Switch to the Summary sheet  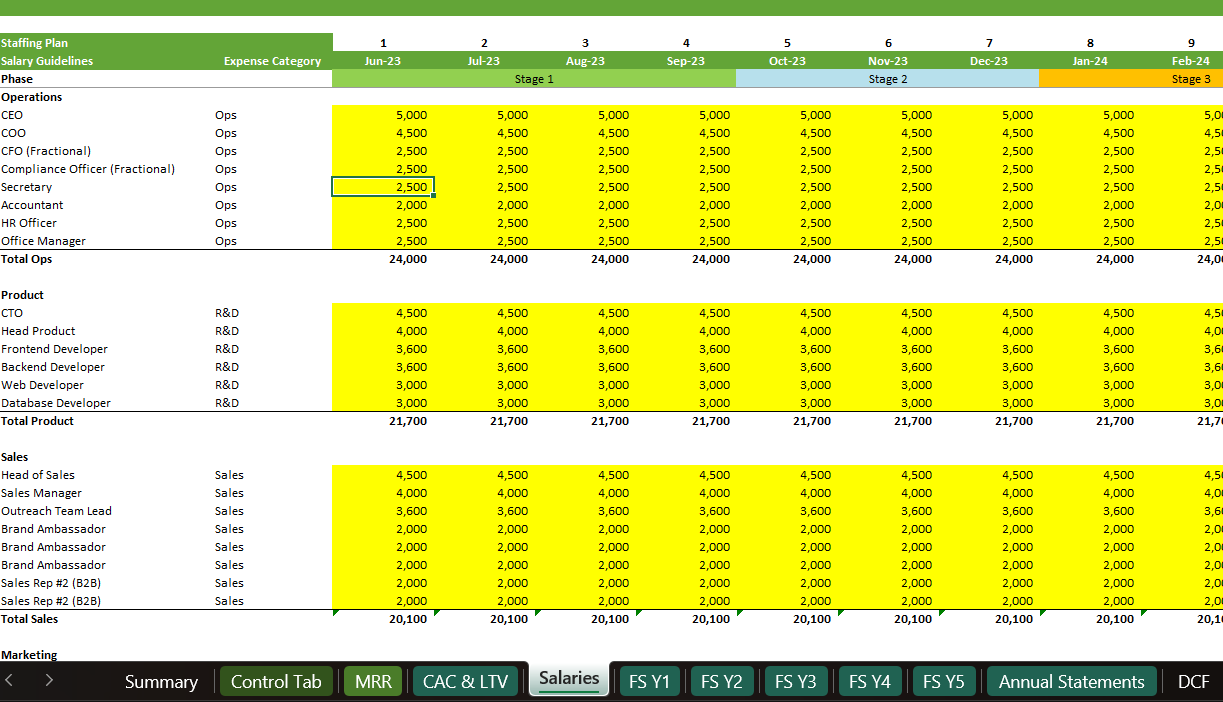tap(161, 681)
